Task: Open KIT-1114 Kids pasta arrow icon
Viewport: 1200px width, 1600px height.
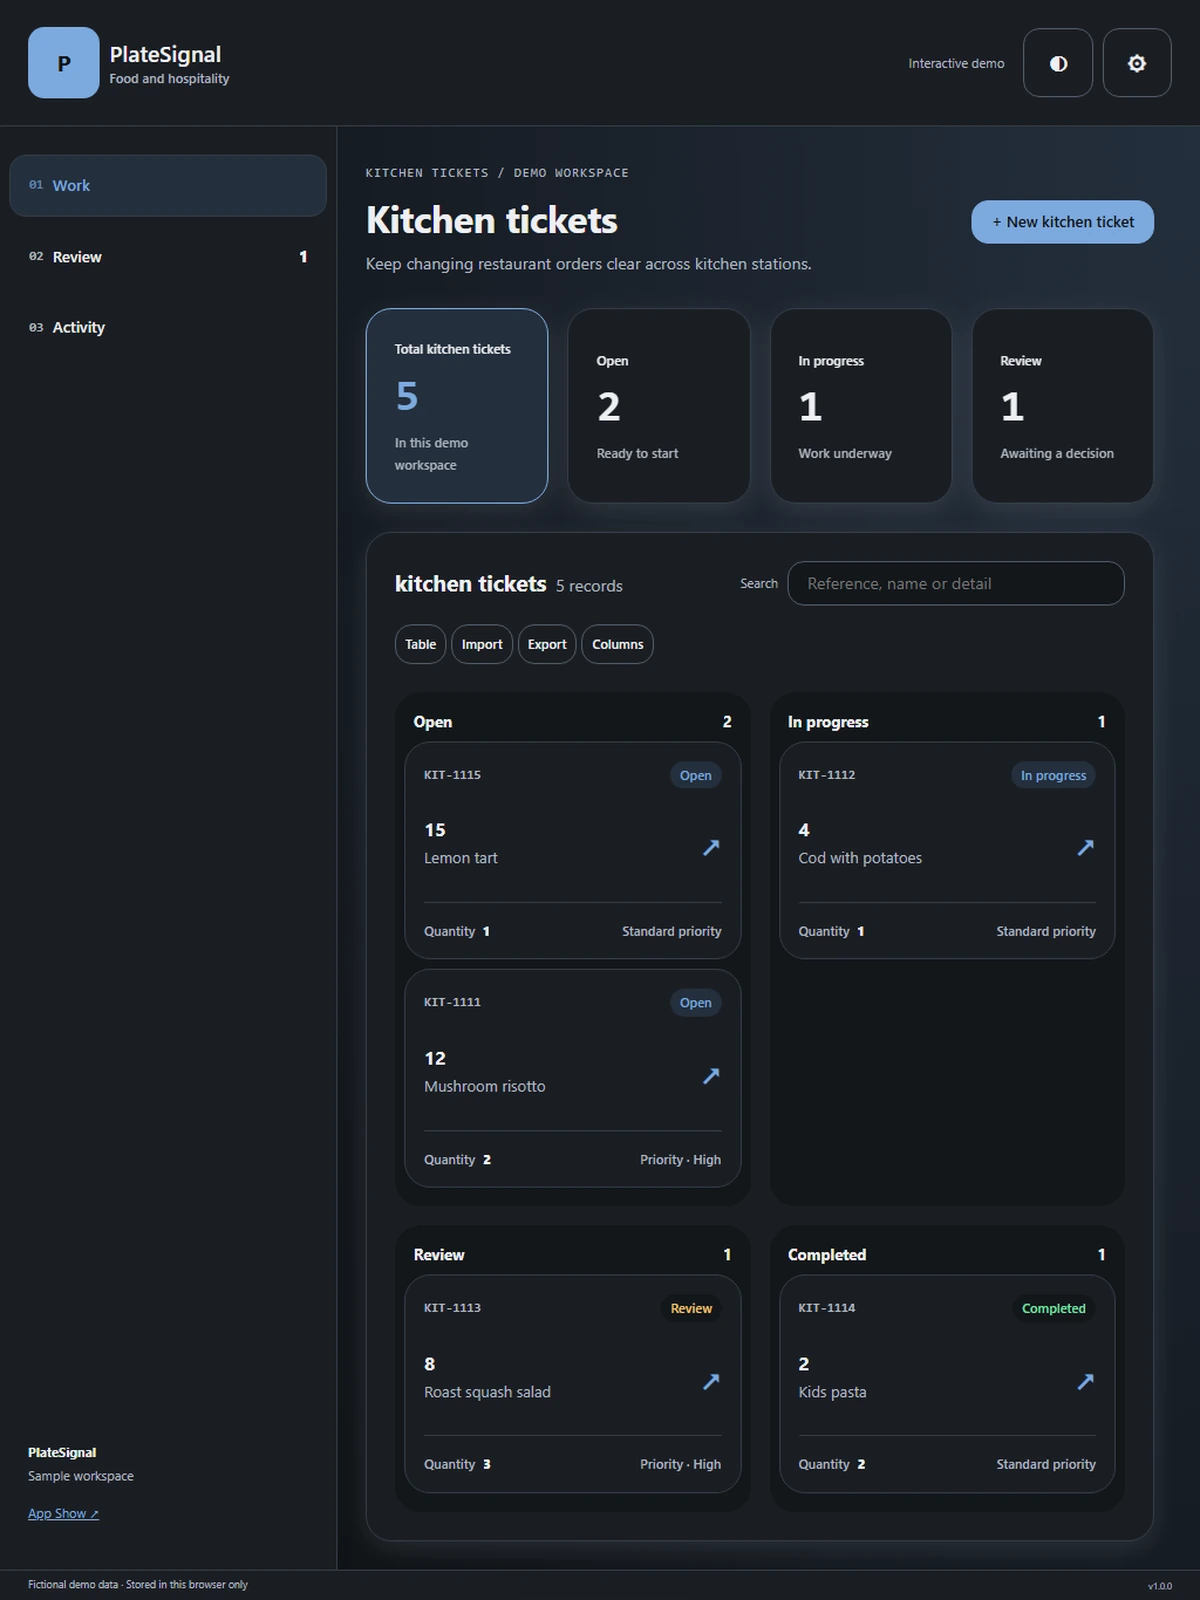Action: (1085, 1381)
